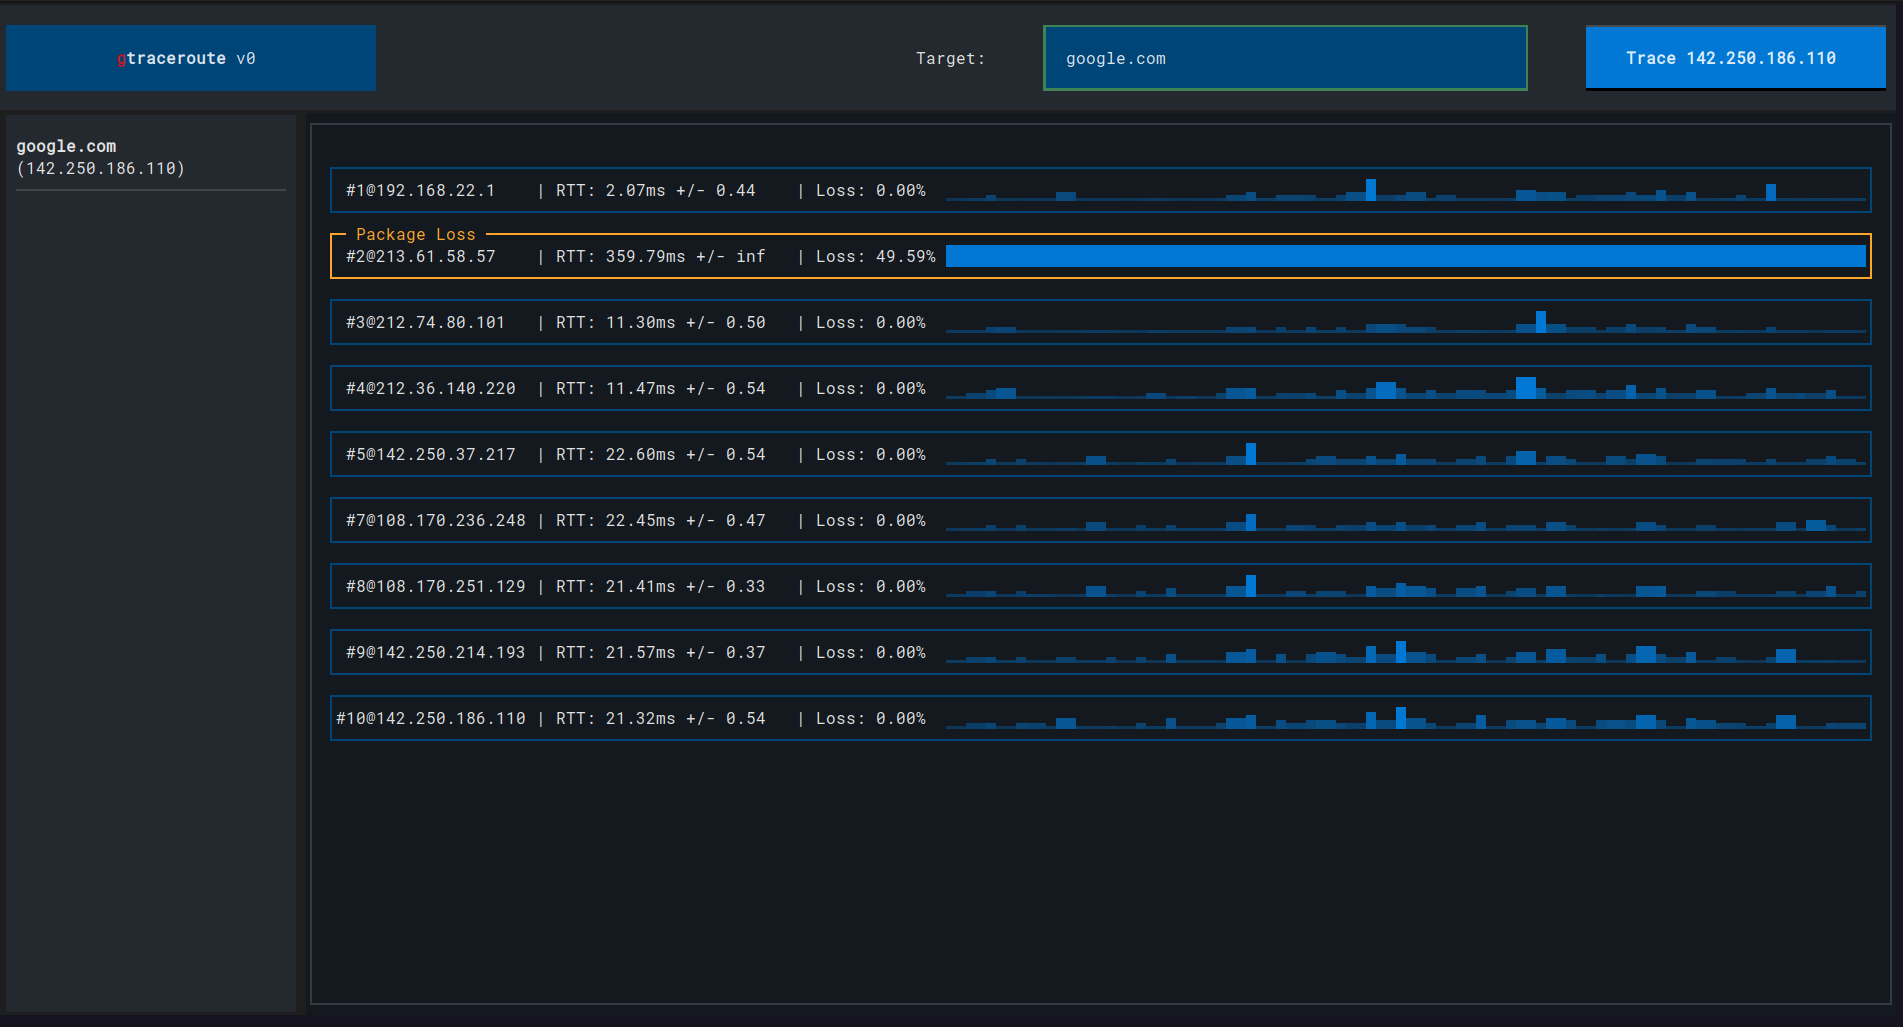1903x1027 pixels.
Task: Click the latency sparkline of hop #8
Action: click(x=1406, y=586)
